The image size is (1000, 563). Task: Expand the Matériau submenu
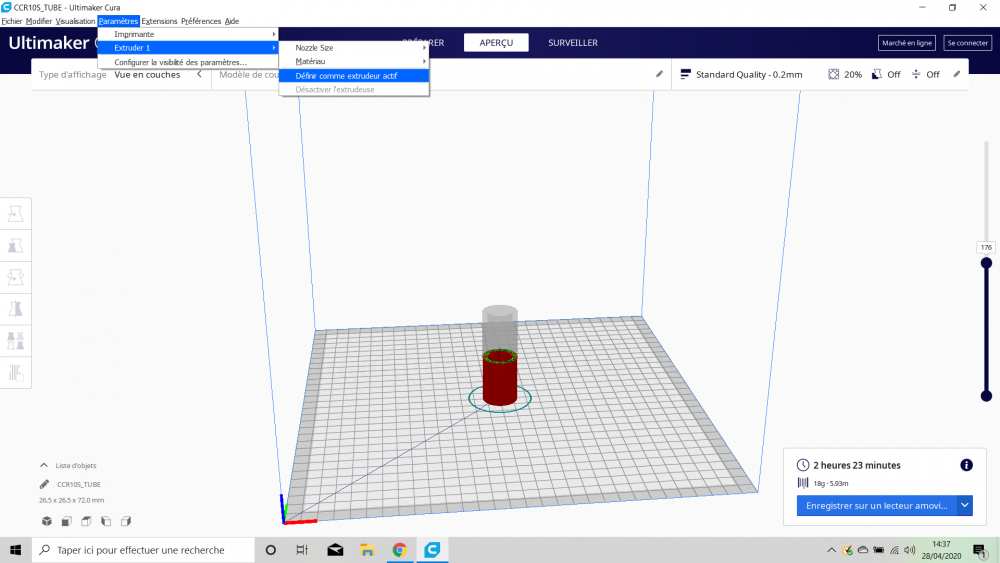coord(354,61)
